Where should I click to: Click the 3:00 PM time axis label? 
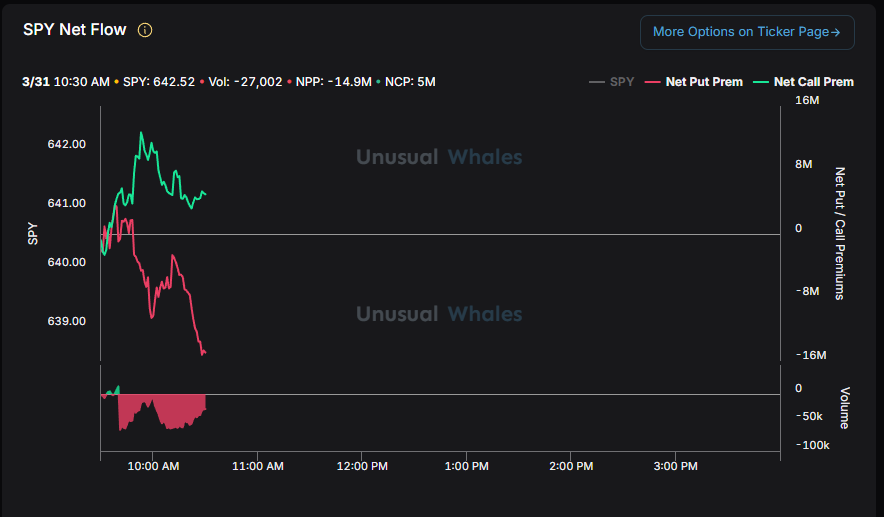coord(675,466)
